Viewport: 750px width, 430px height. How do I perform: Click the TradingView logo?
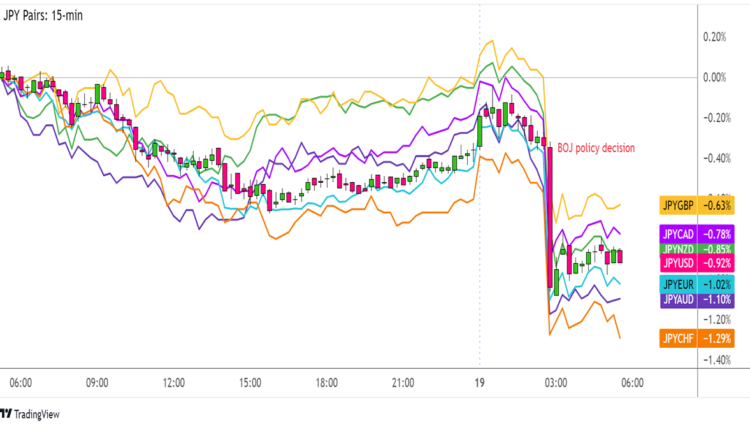(x=32, y=413)
